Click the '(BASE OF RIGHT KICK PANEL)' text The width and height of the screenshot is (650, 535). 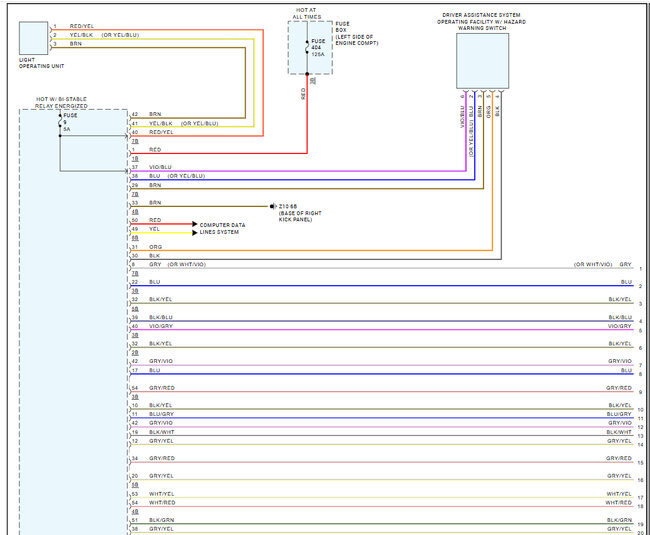(x=300, y=216)
